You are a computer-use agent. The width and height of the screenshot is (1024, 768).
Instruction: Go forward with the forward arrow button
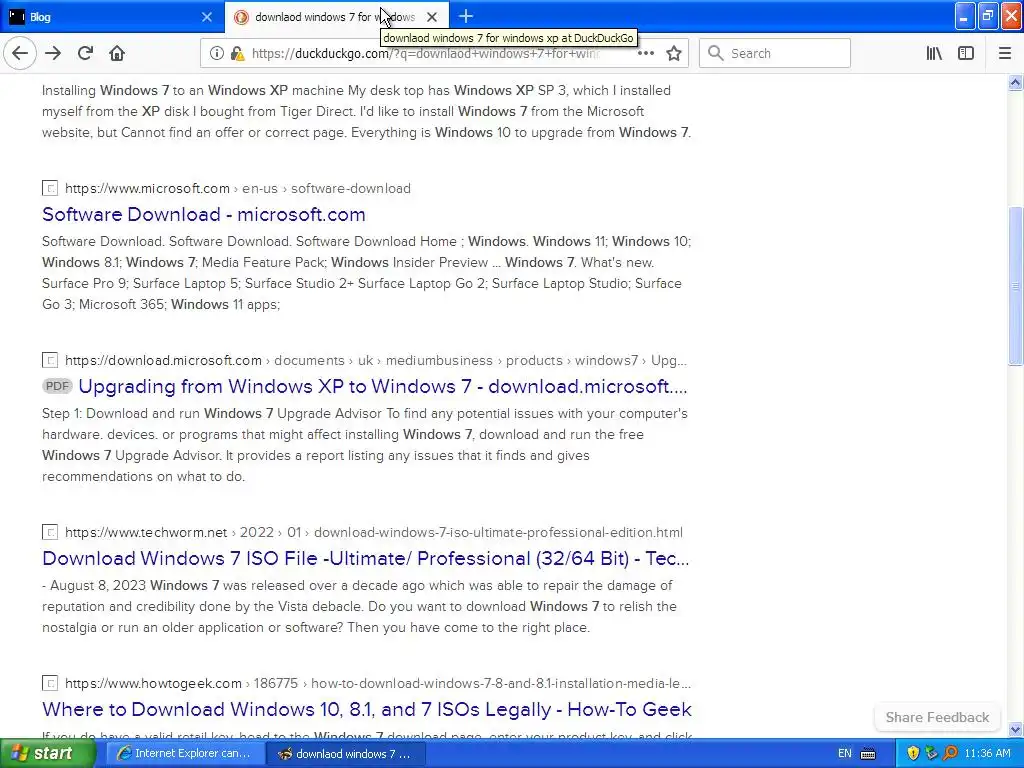[53, 54]
